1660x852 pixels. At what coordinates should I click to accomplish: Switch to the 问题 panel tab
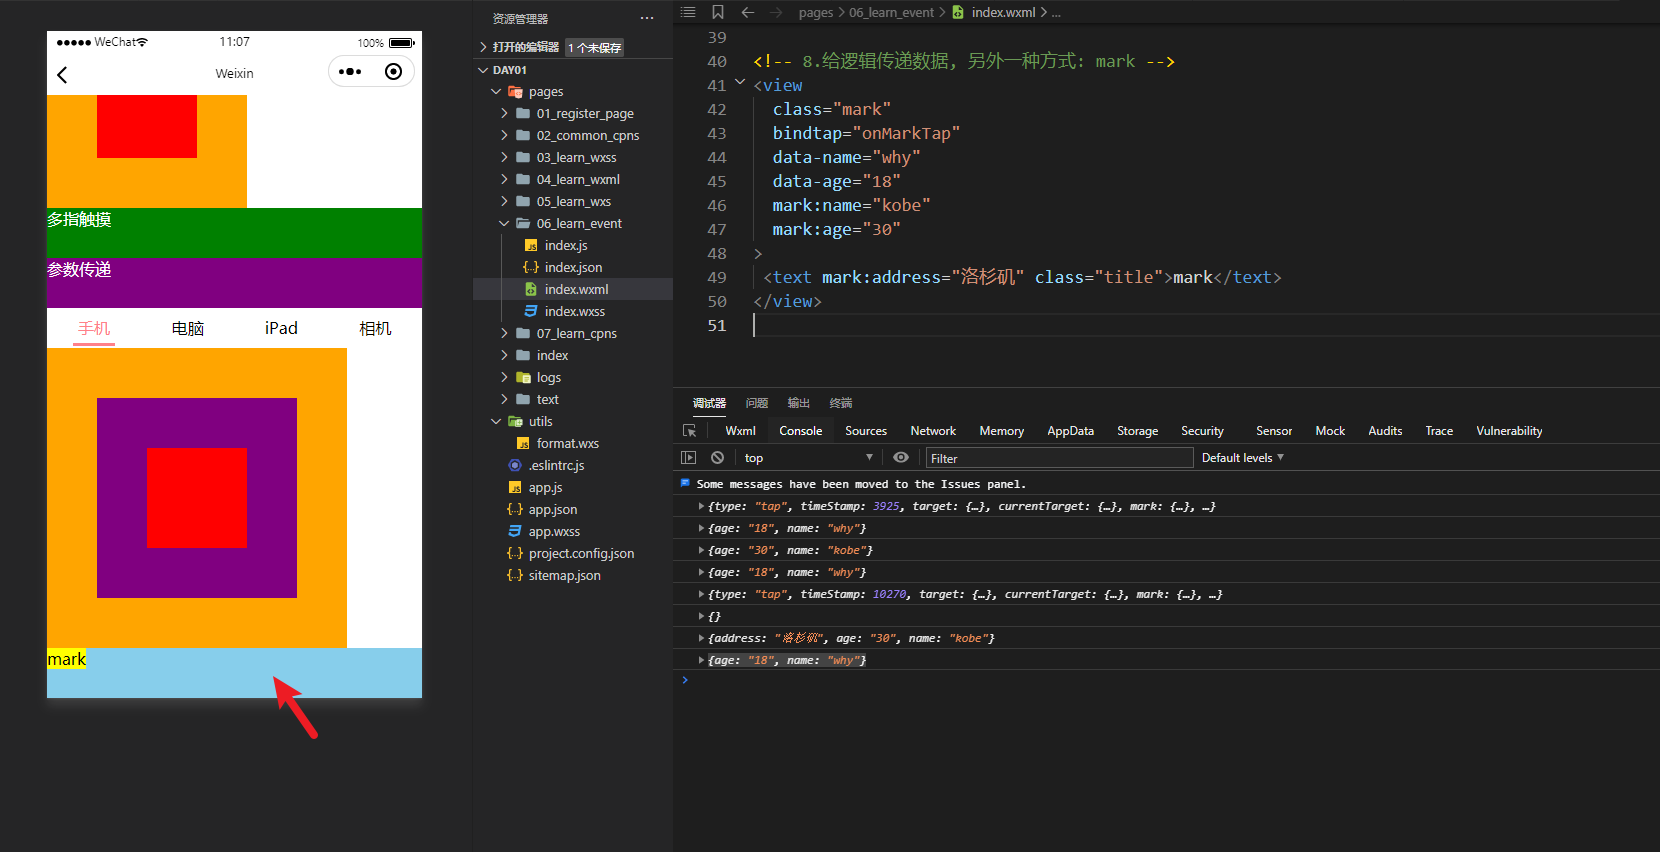pyautogui.click(x=757, y=403)
